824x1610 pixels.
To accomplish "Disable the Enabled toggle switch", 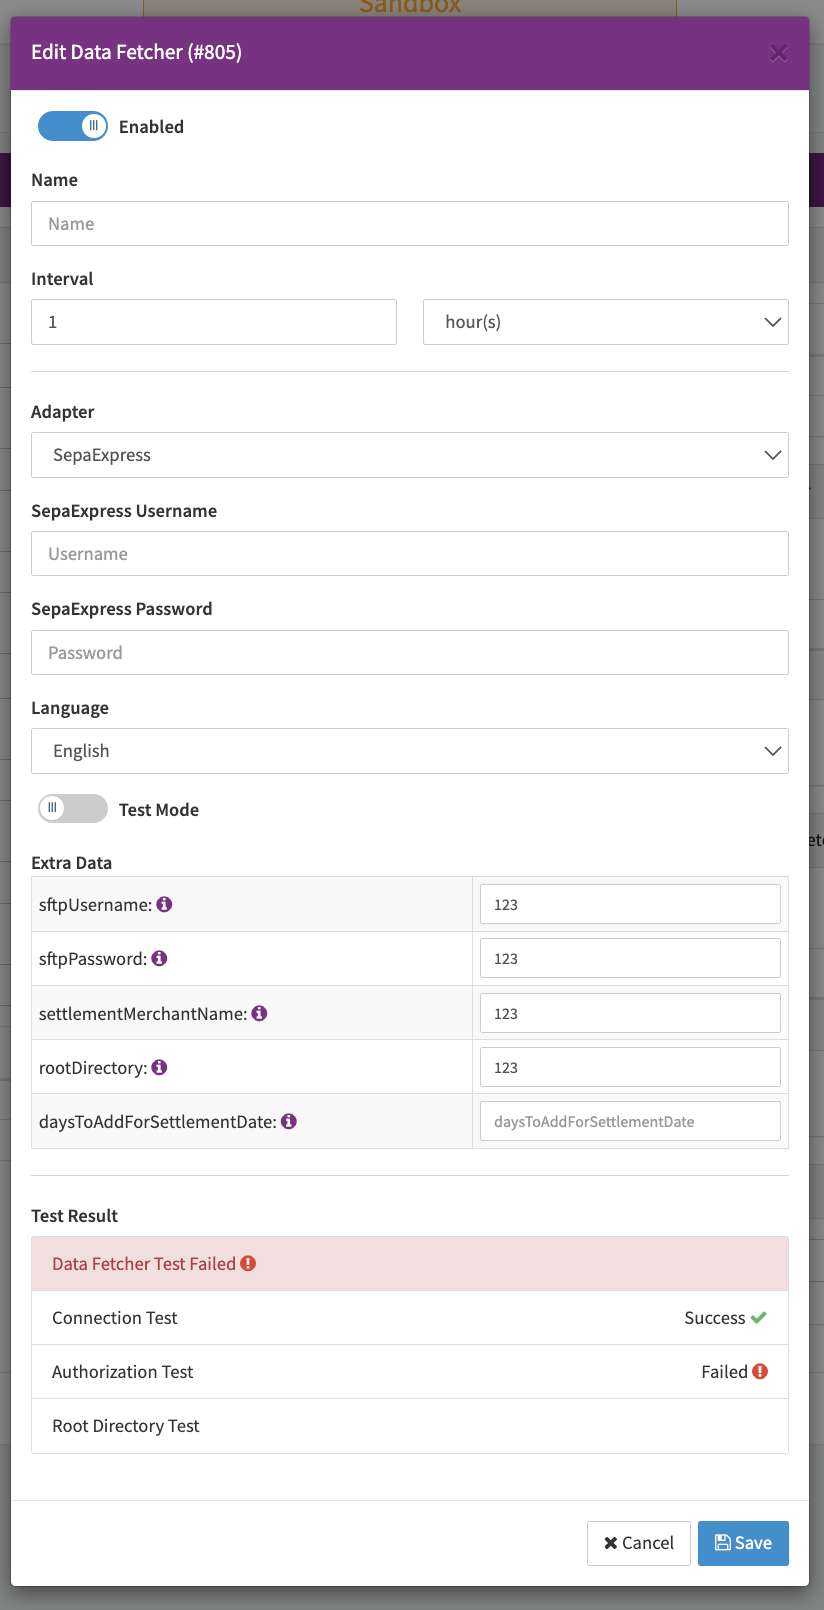I will coord(73,126).
